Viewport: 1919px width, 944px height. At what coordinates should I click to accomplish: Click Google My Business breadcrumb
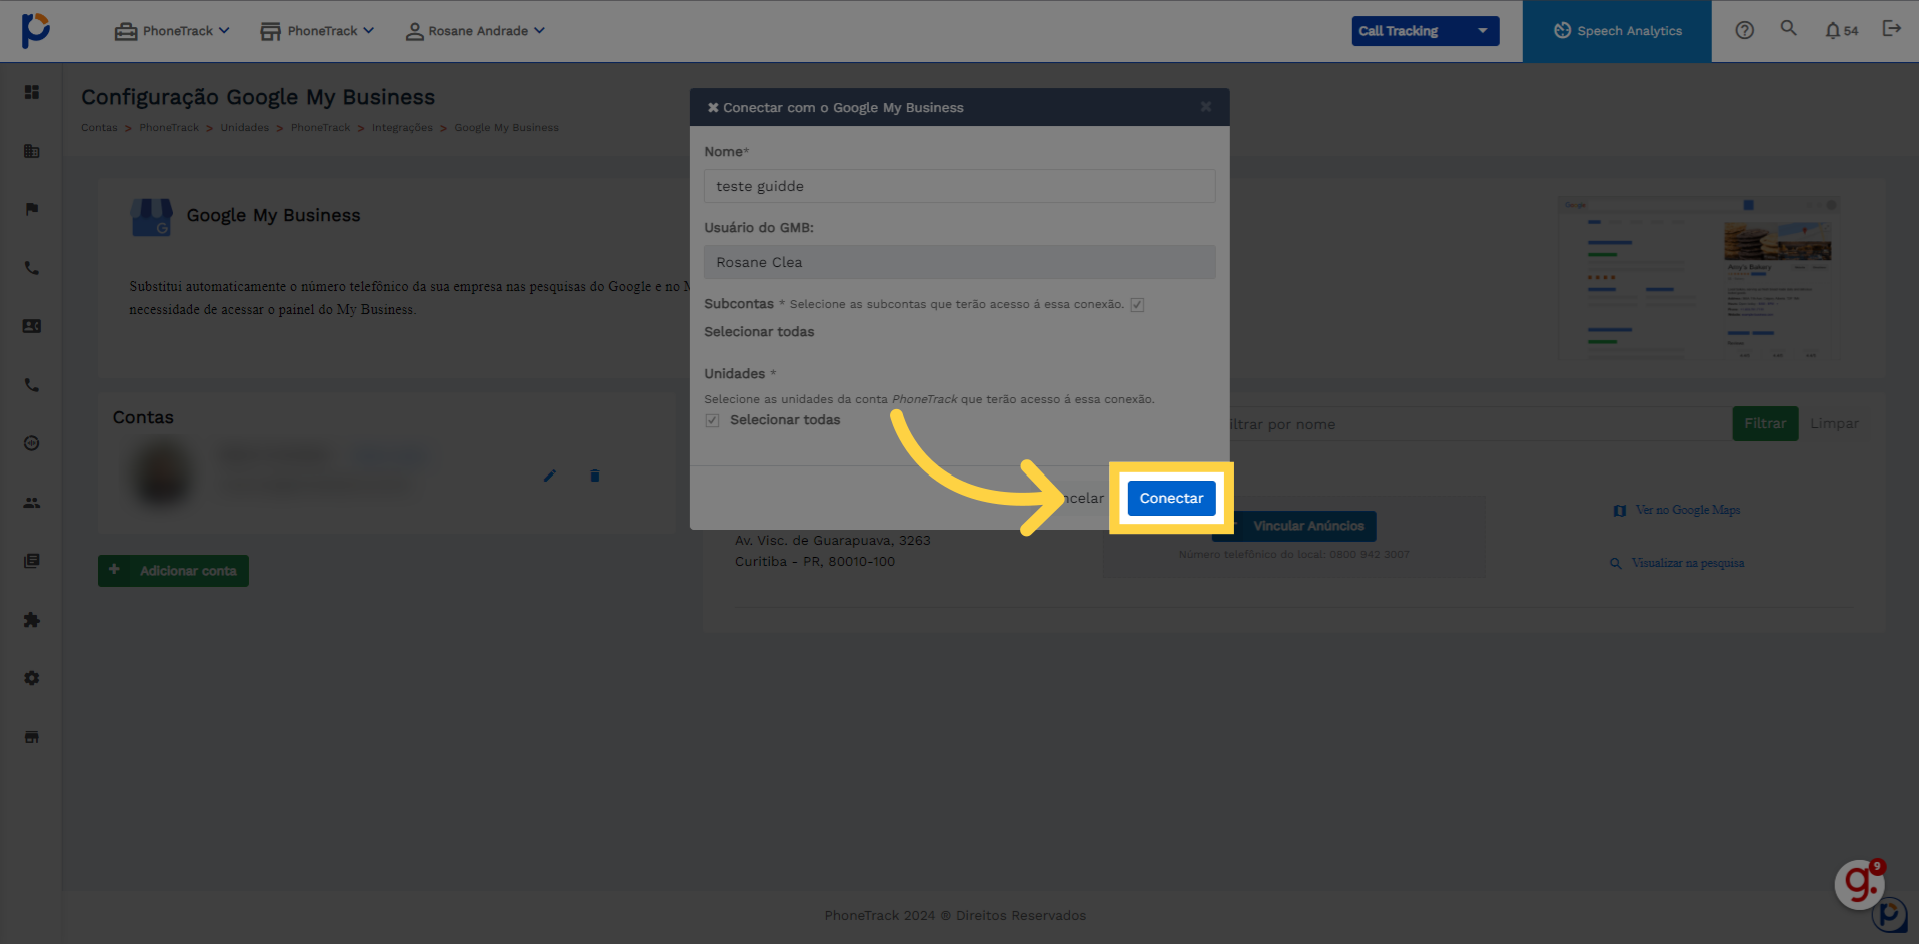coord(506,128)
